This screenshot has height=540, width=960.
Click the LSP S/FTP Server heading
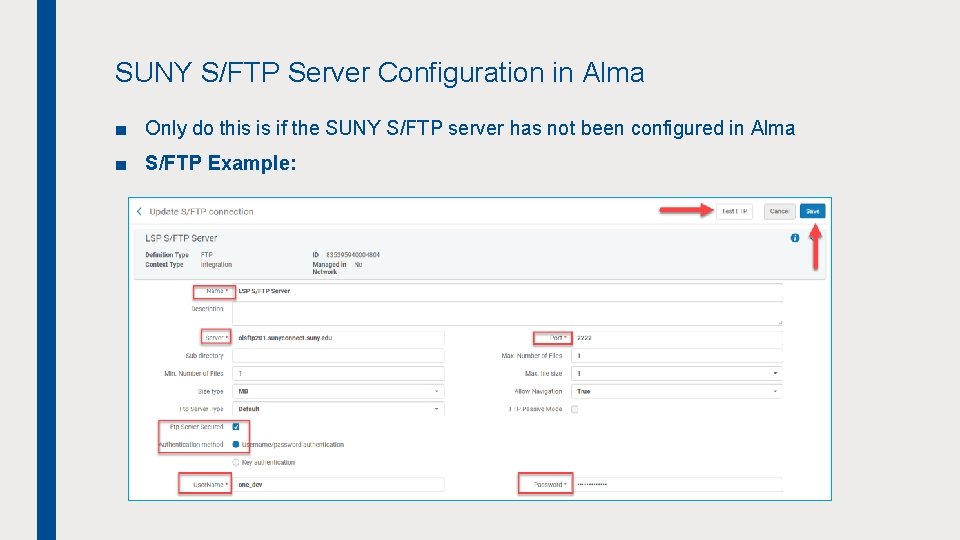[x=181, y=238]
